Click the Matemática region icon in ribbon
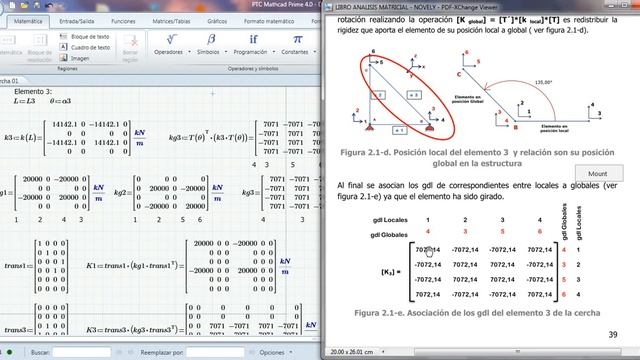The width and height of the screenshot is (640, 360). pyautogui.click(x=8, y=40)
